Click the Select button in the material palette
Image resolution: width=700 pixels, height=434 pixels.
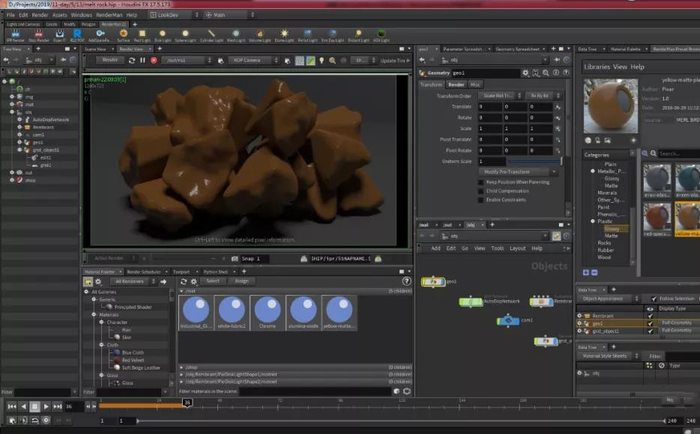pyautogui.click(x=213, y=281)
